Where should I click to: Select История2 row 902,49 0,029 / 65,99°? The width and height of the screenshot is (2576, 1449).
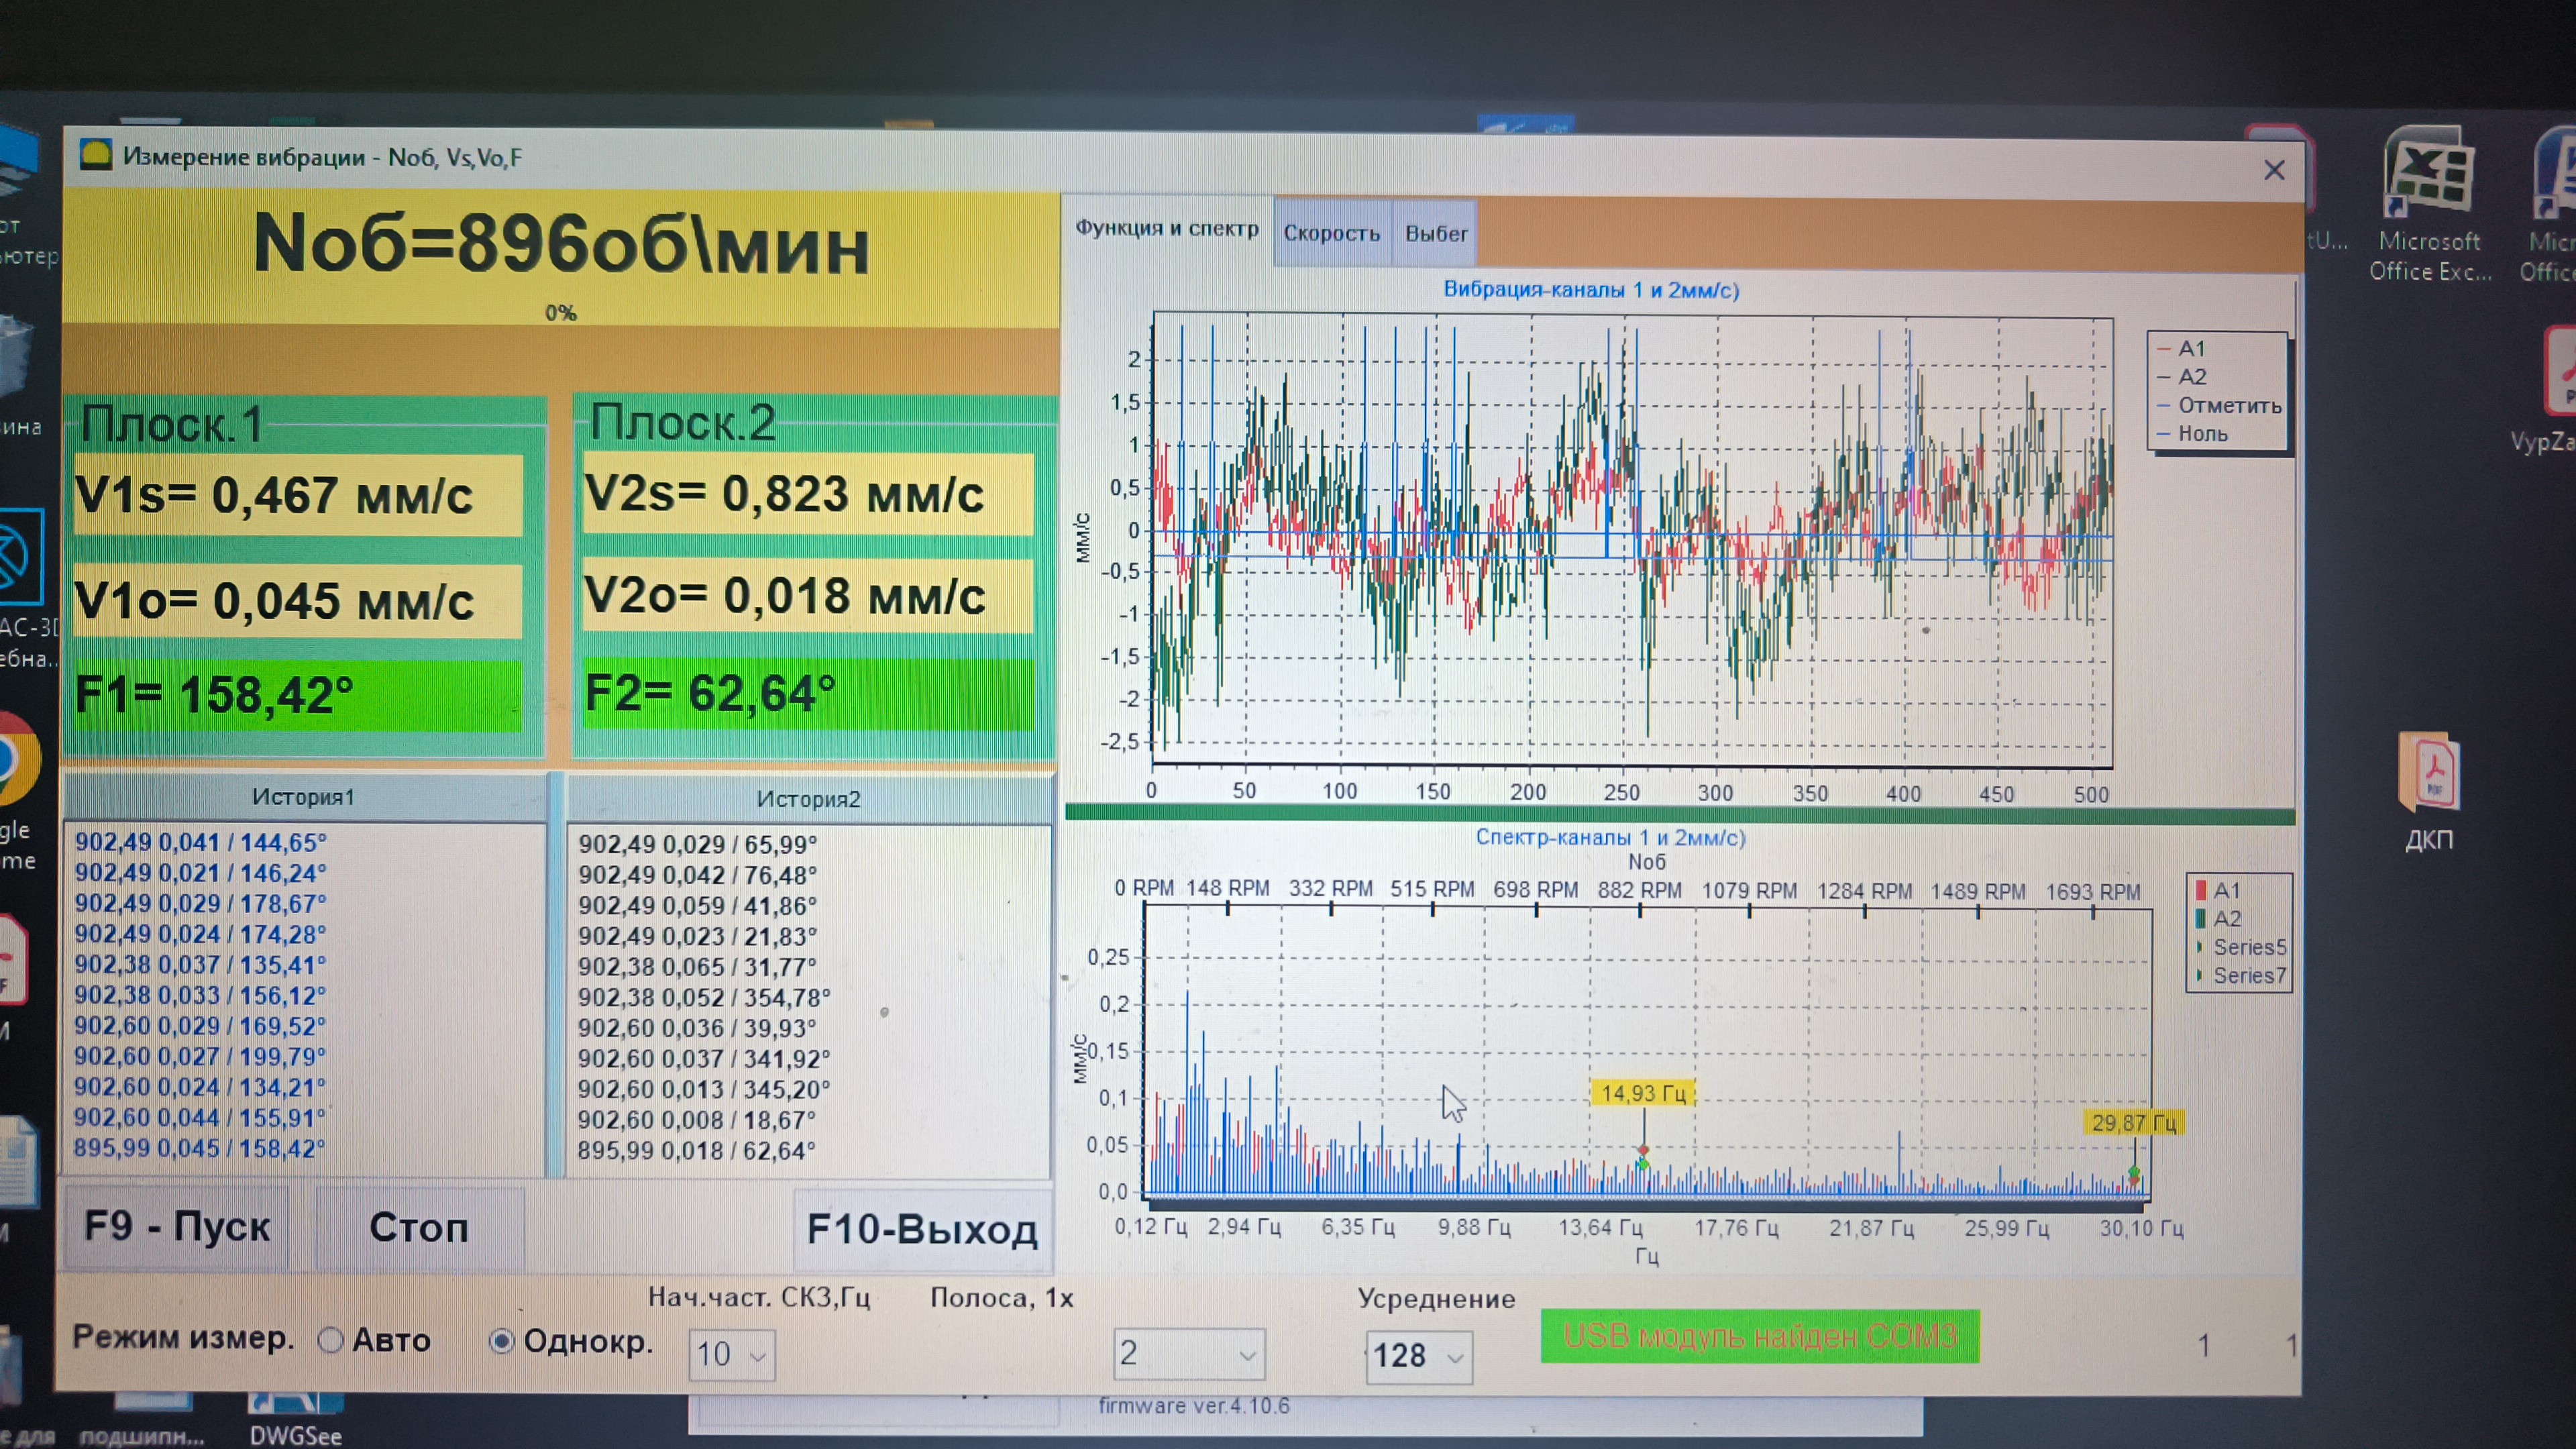[697, 845]
